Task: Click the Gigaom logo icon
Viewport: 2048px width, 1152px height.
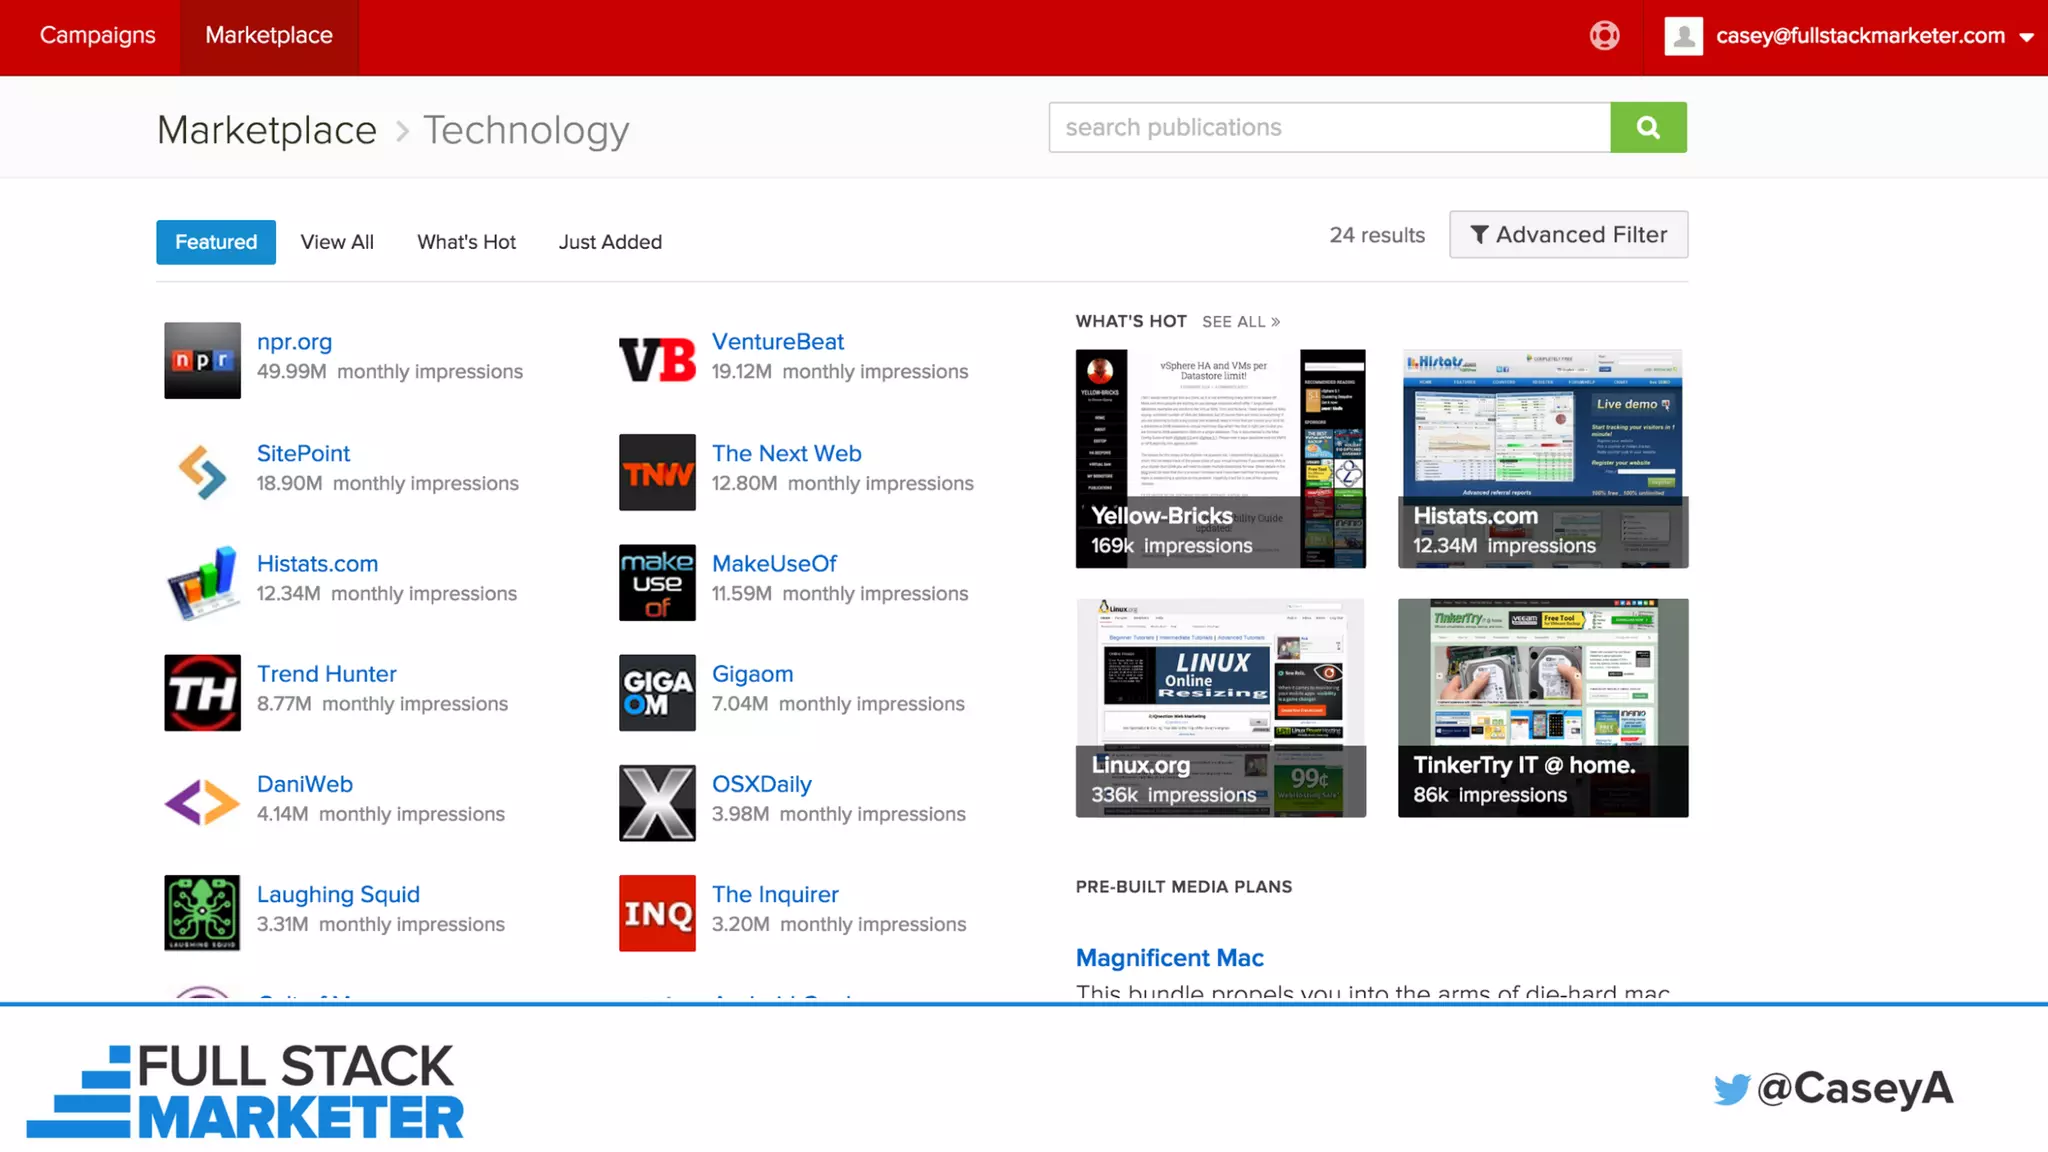Action: [x=657, y=692]
